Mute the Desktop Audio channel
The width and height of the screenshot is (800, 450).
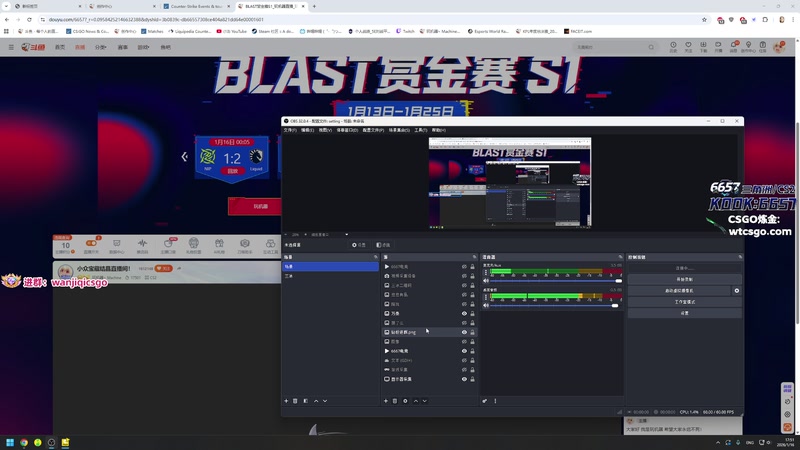click(x=486, y=305)
